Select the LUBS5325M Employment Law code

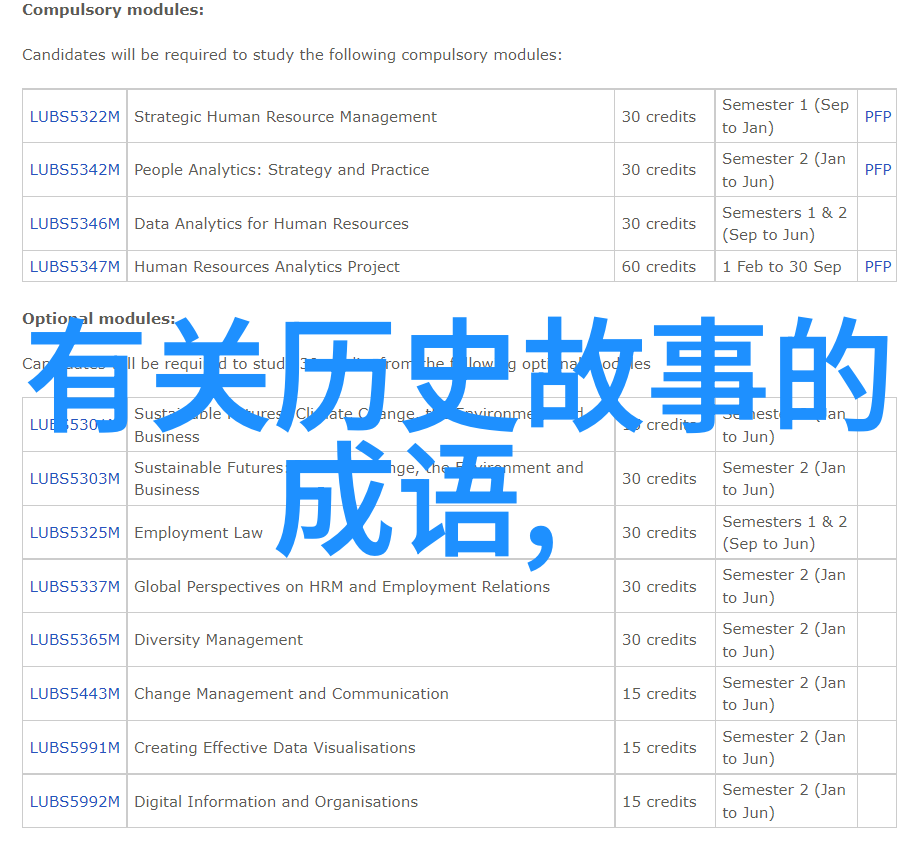click(74, 533)
